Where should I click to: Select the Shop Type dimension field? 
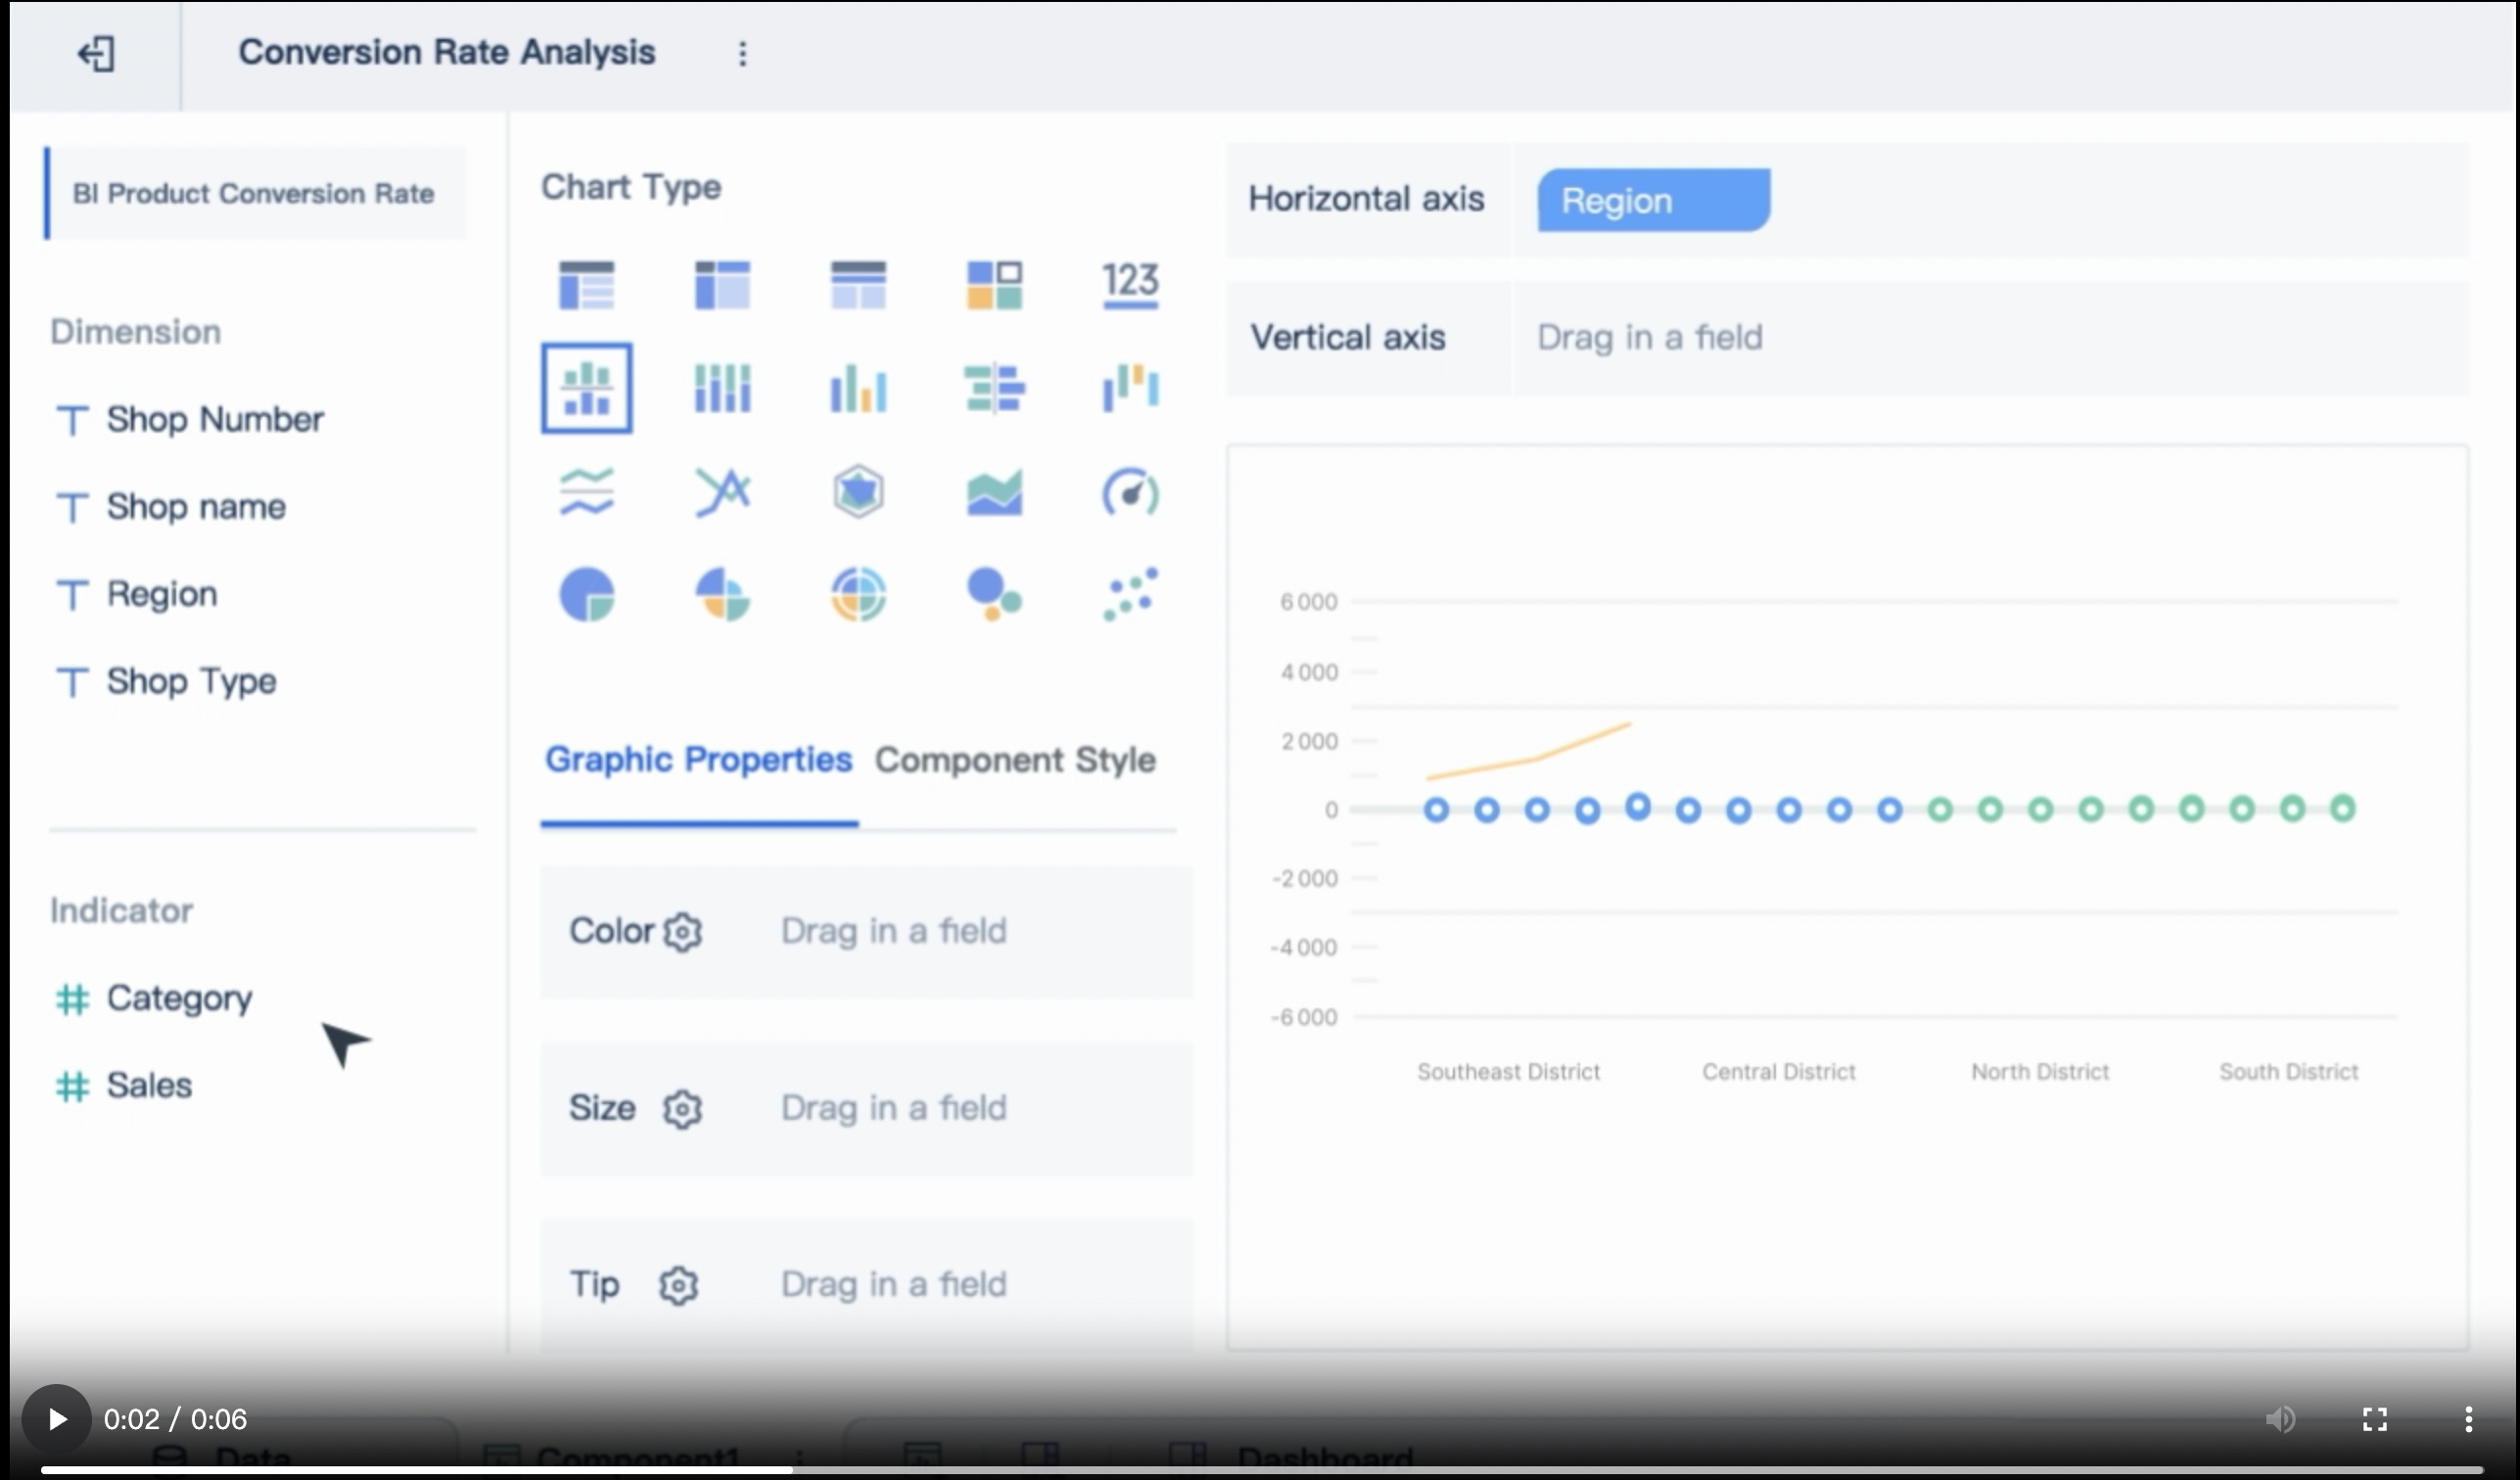166,682
